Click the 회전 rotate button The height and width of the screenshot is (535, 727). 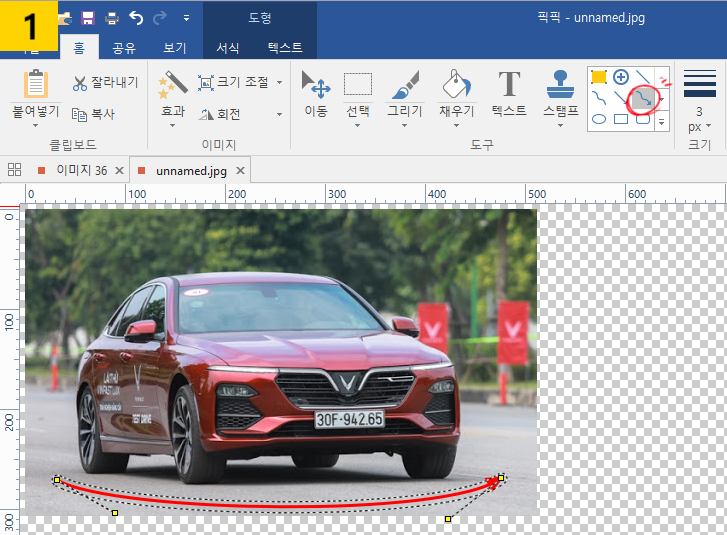click(219, 114)
